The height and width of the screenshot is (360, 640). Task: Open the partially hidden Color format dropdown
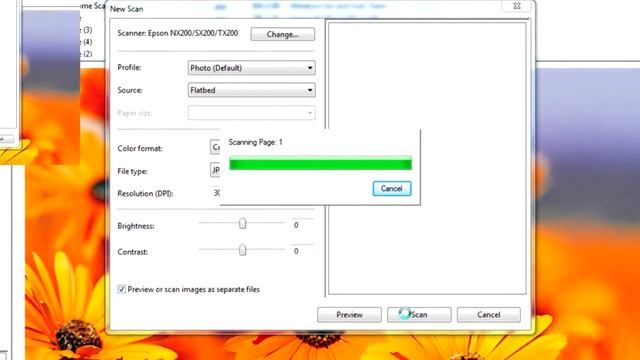215,147
